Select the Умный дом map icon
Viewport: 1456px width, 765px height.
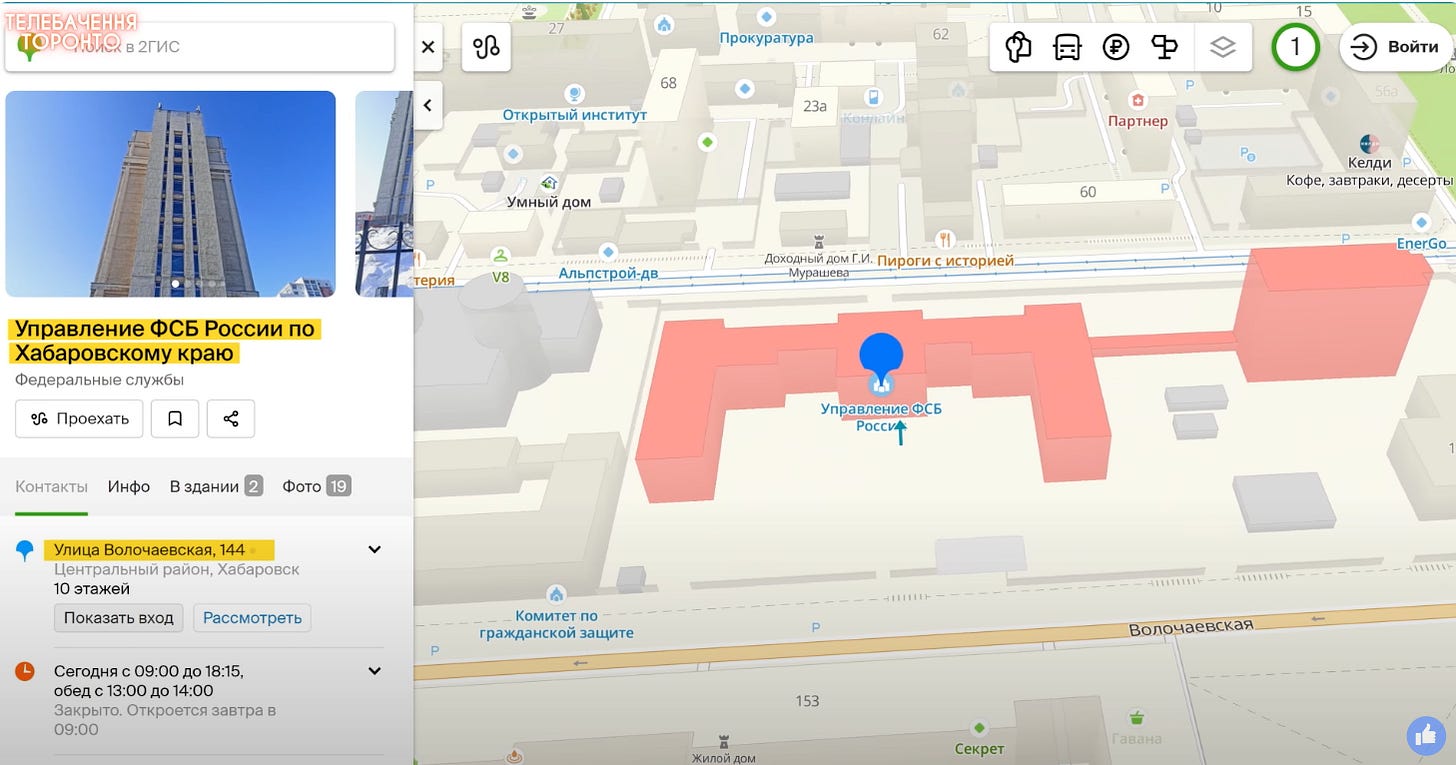coord(549,182)
